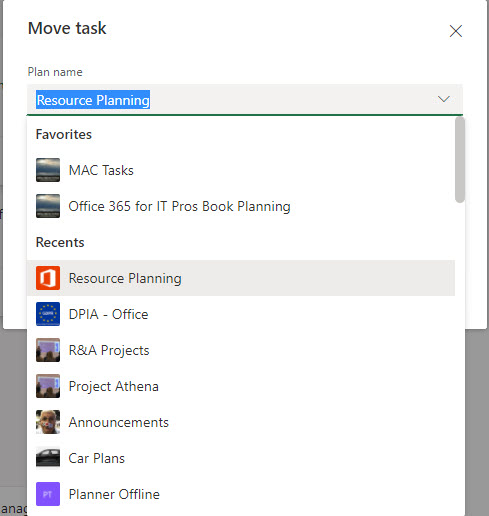
Task: Click the plan list vertical scrollbar thumb
Action: pos(460,160)
